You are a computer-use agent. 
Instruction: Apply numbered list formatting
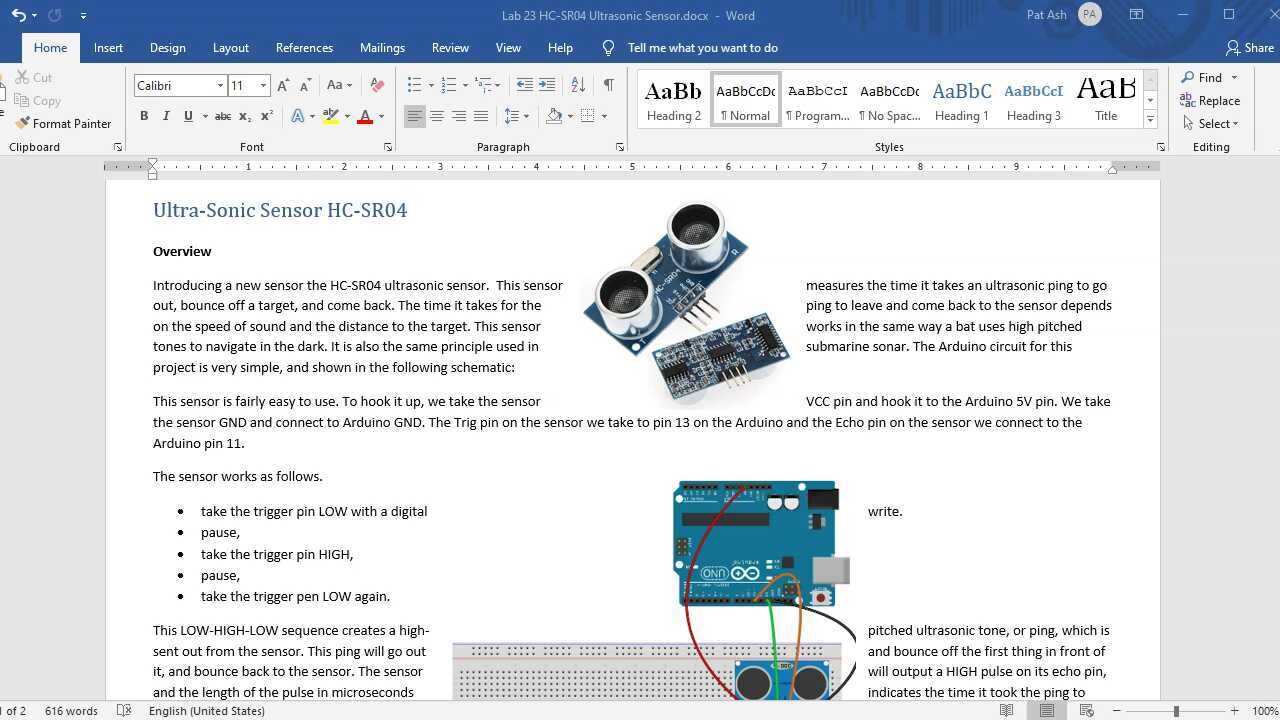click(446, 84)
